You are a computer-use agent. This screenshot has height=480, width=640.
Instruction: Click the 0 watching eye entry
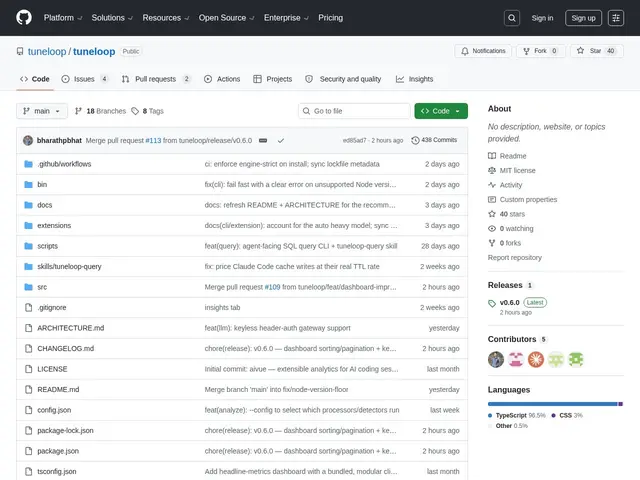pos(511,229)
